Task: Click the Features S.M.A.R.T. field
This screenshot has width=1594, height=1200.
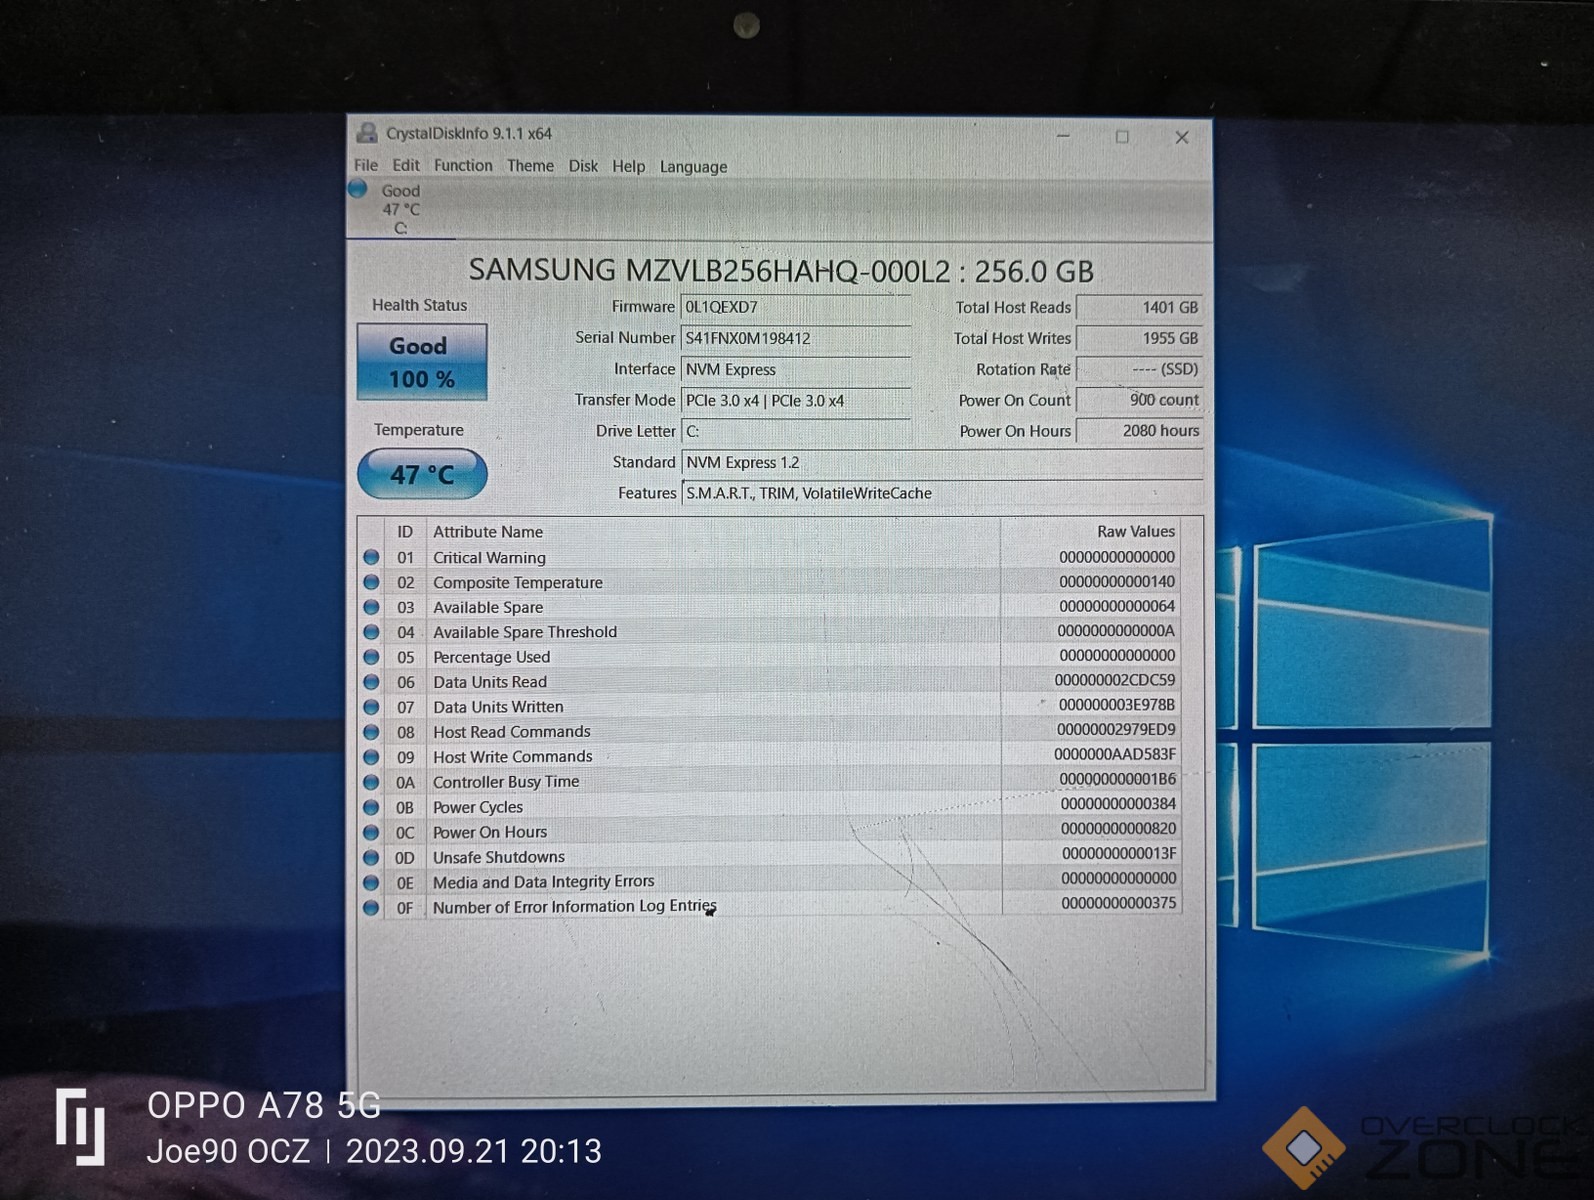Action: 942,493
